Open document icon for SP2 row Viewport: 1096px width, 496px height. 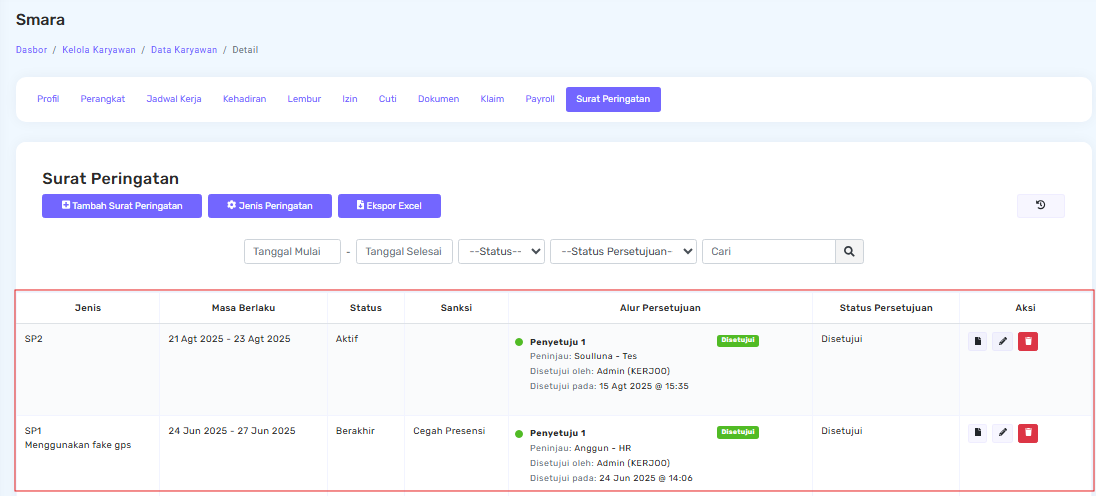click(977, 342)
